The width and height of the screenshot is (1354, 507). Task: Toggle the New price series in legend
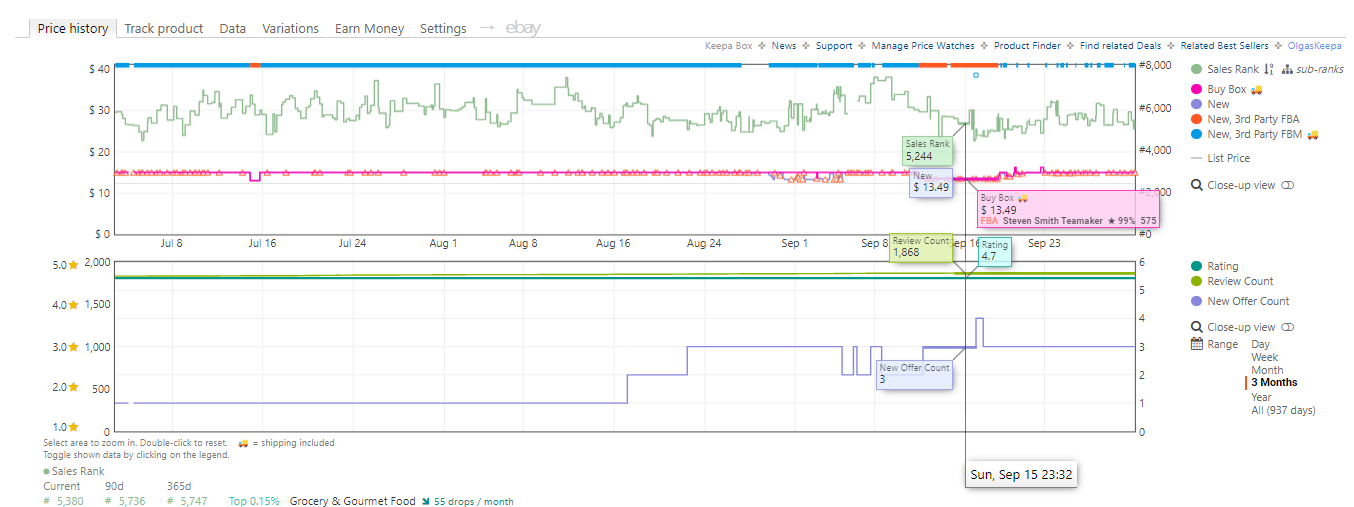pyautogui.click(x=1210, y=104)
